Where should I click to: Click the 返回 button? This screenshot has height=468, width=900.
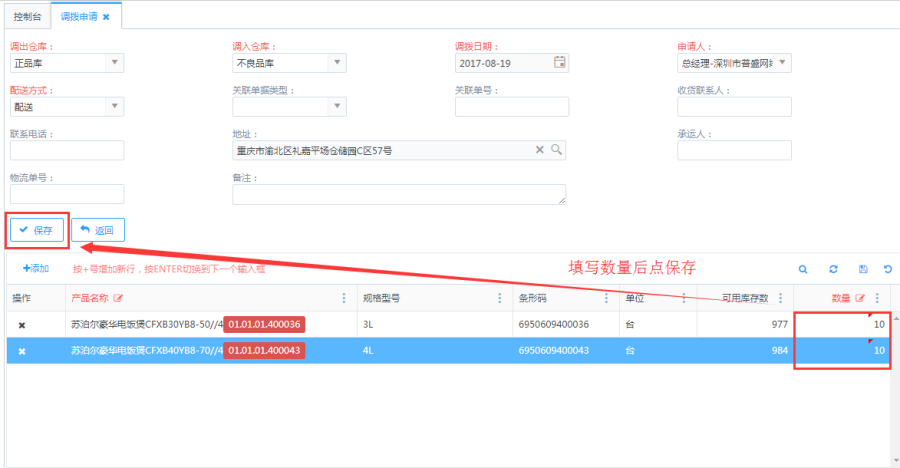(x=97, y=231)
